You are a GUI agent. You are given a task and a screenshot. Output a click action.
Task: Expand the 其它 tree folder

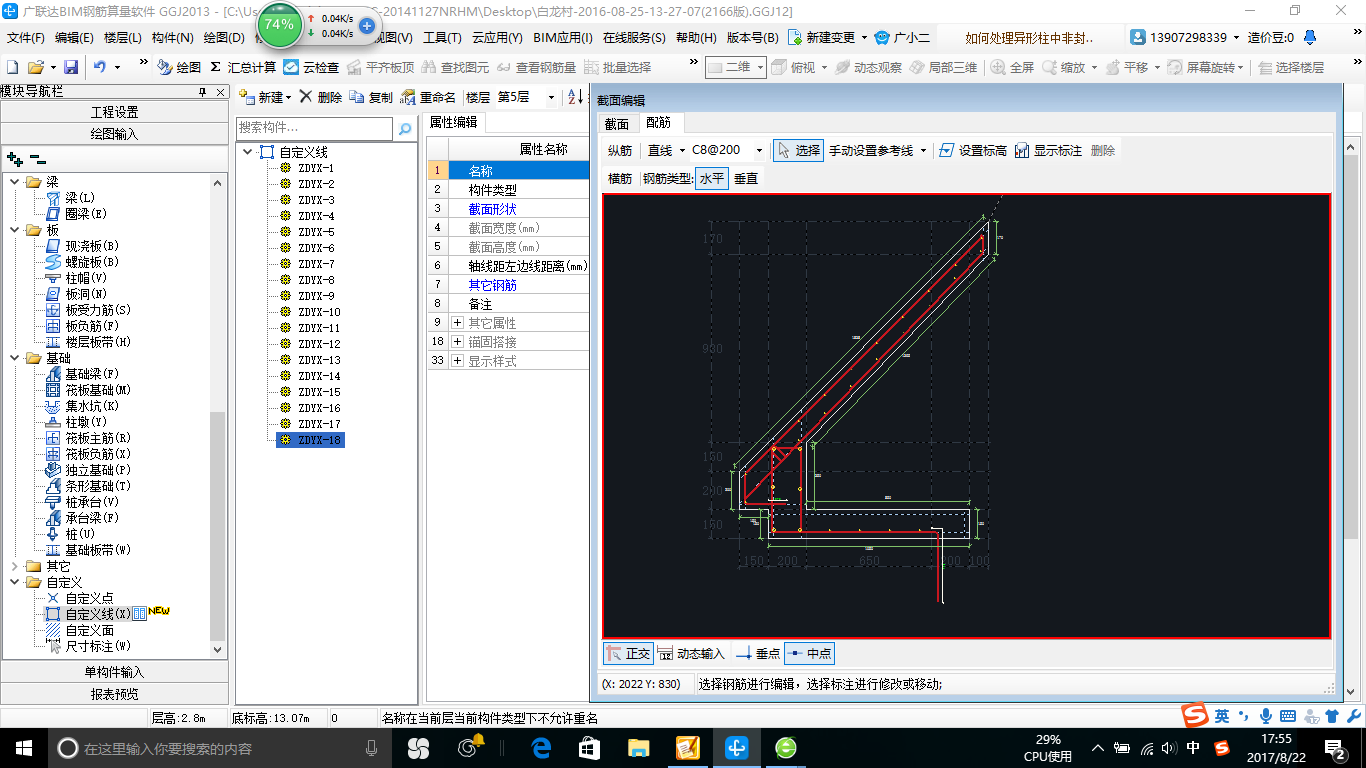point(14,566)
